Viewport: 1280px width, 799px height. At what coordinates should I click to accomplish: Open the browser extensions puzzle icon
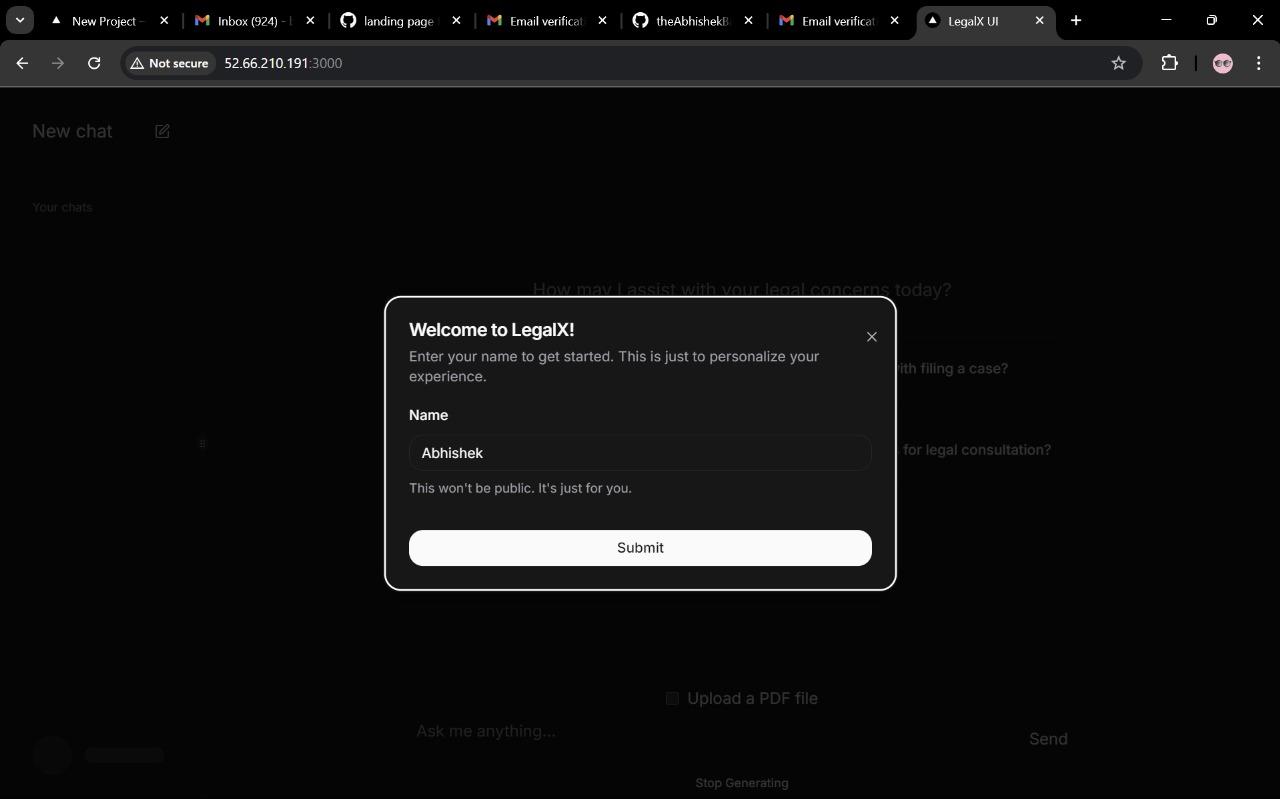[x=1169, y=63]
